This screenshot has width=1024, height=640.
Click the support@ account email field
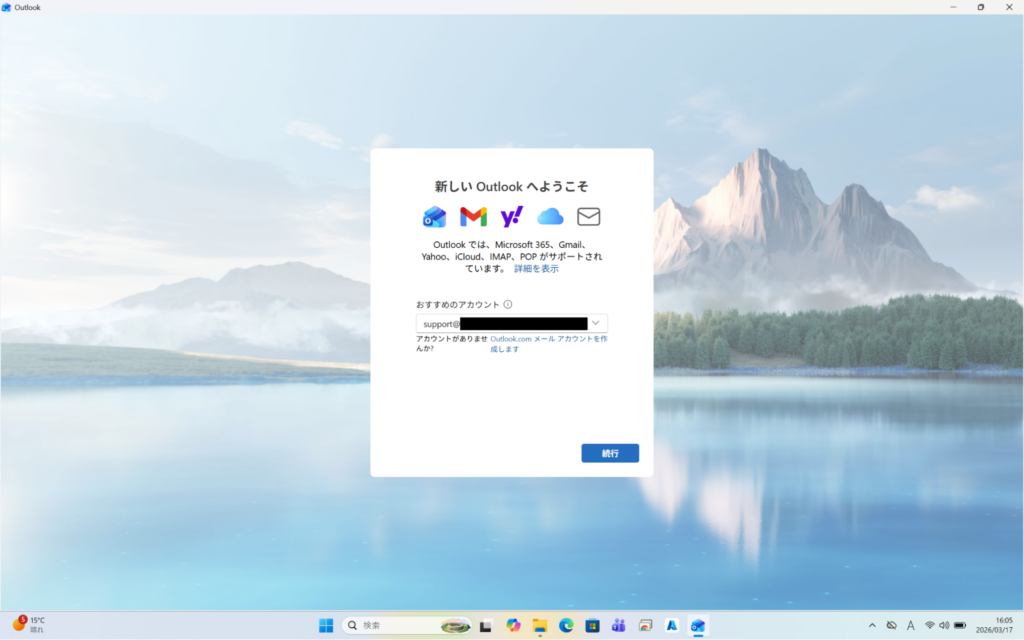coord(500,324)
